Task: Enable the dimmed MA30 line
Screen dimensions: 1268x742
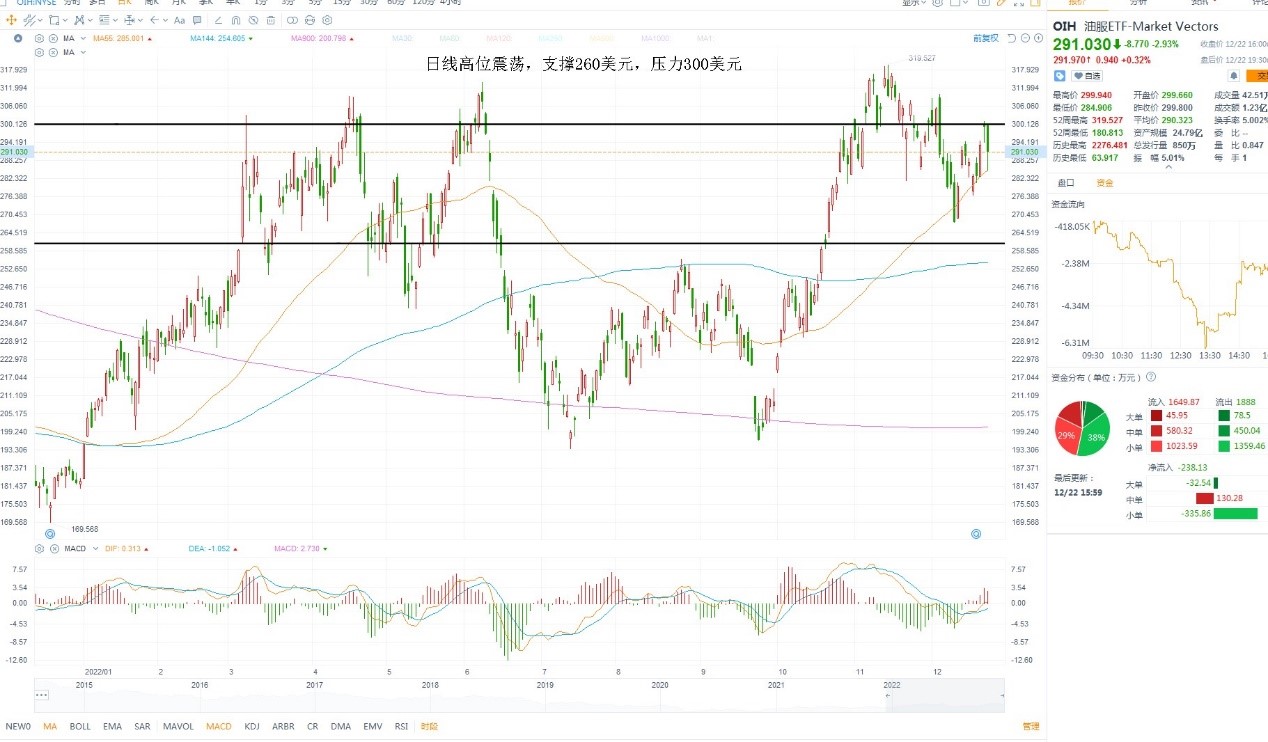Action: coord(403,38)
